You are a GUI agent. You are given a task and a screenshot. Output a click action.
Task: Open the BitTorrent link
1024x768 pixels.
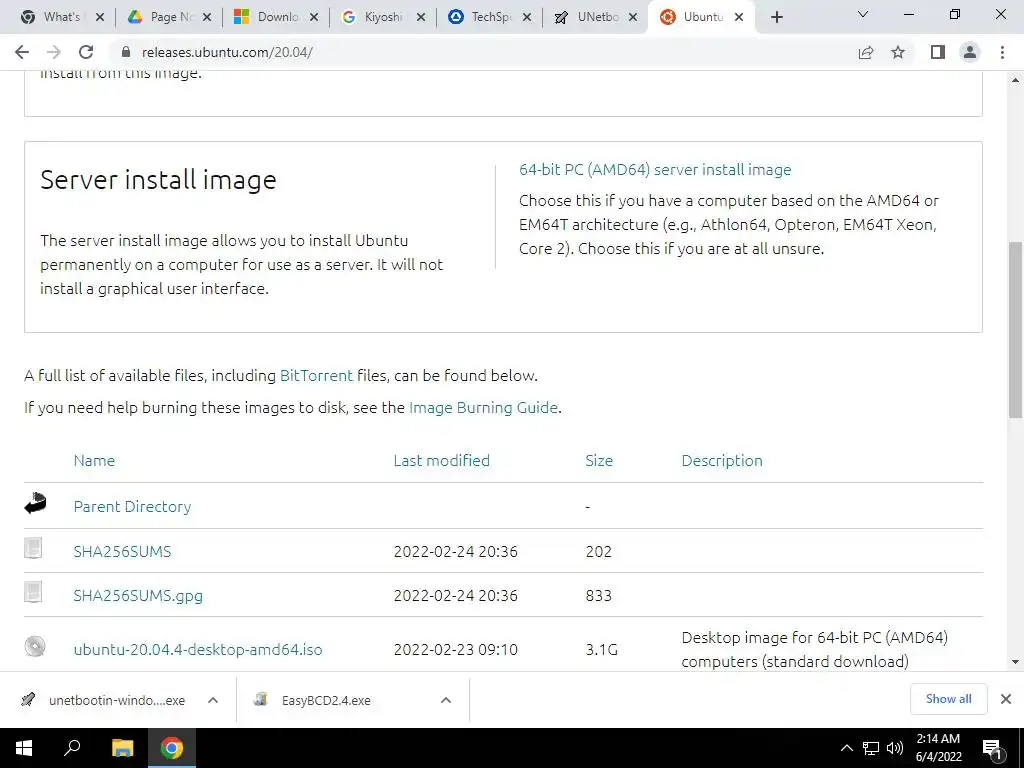click(x=316, y=376)
